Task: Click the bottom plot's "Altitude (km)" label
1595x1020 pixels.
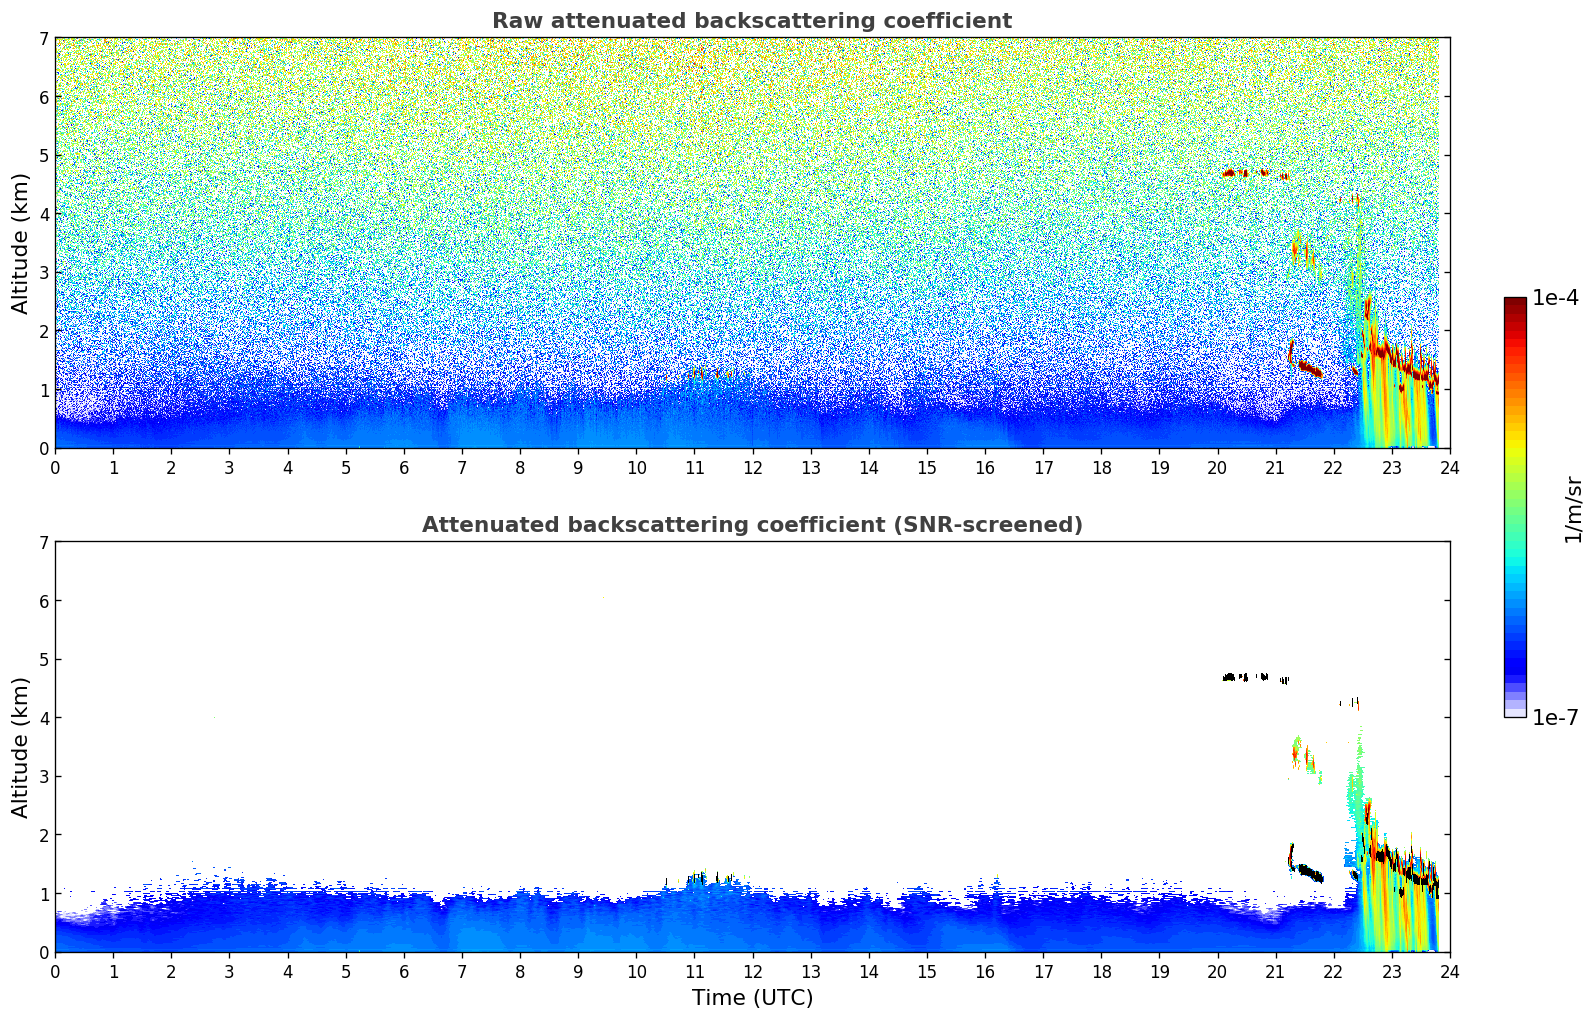Action: coord(21,747)
